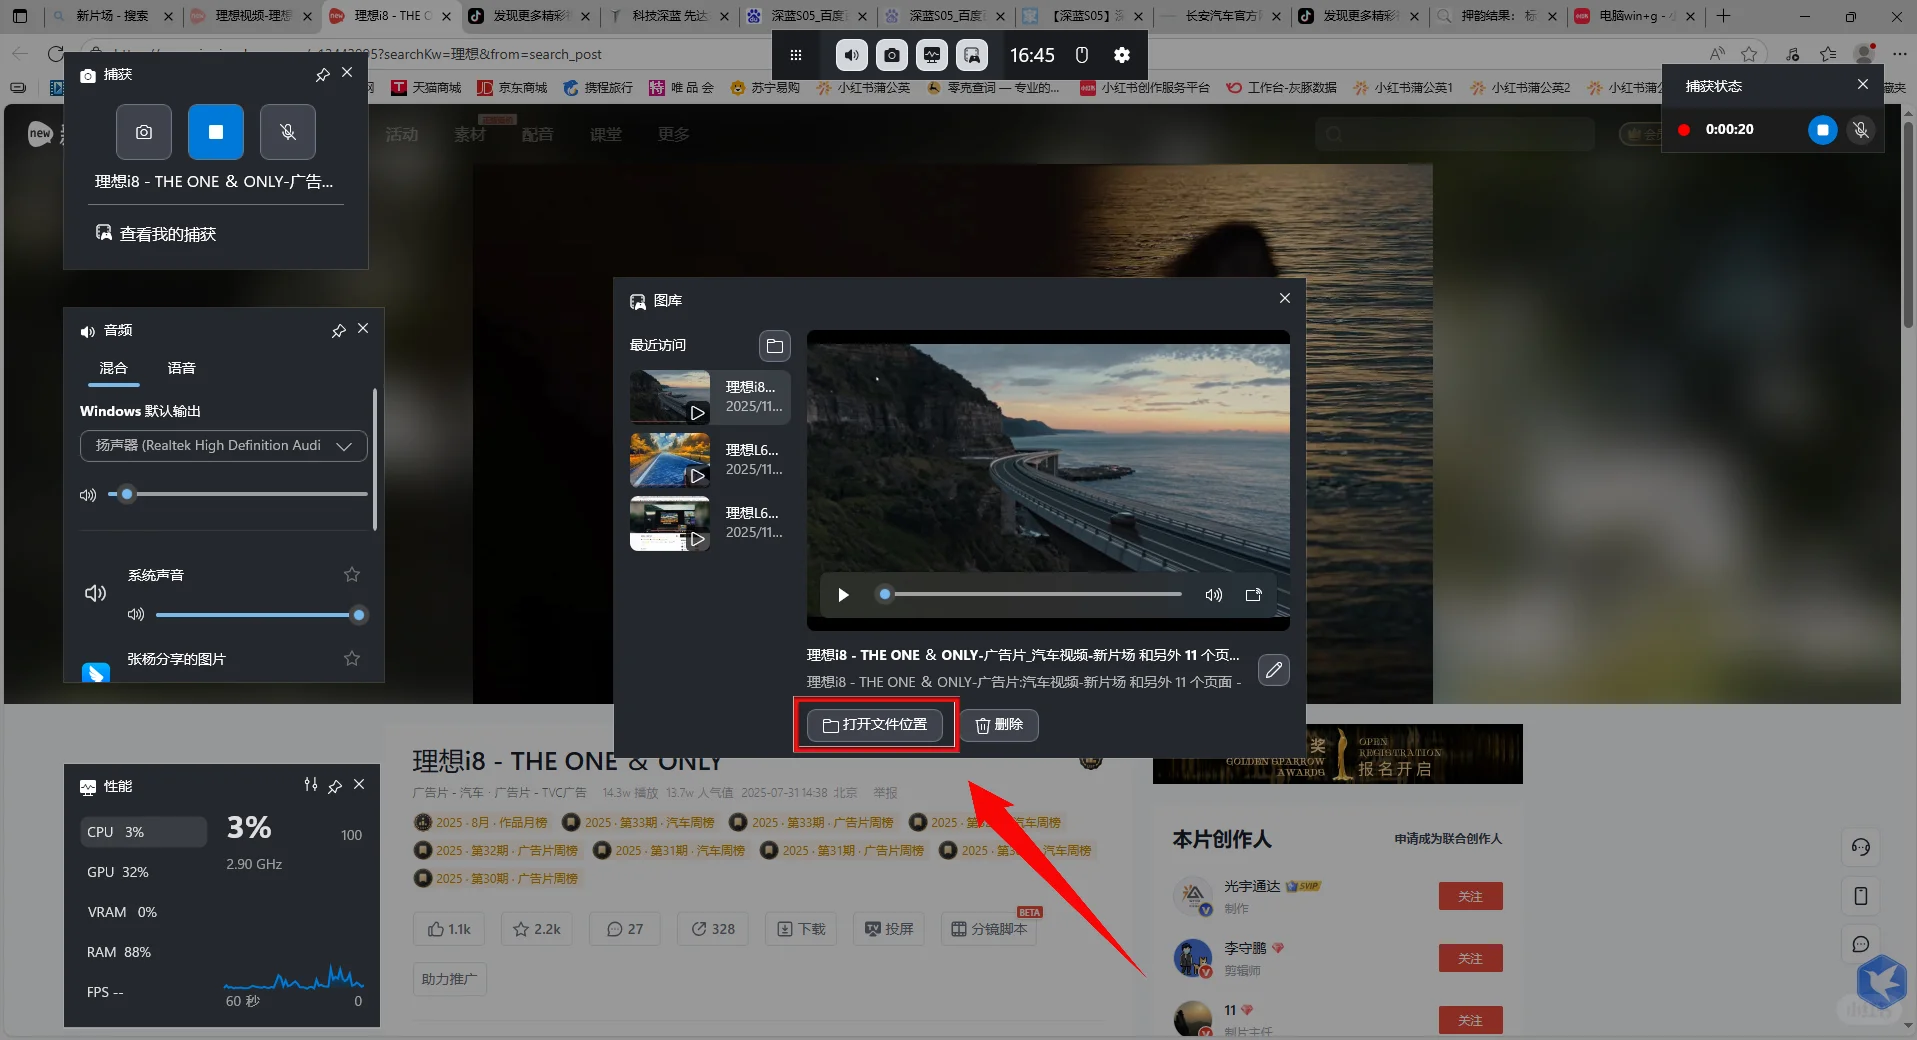
Task: Select the third recording thumbnail in Gallery
Action: tap(670, 523)
